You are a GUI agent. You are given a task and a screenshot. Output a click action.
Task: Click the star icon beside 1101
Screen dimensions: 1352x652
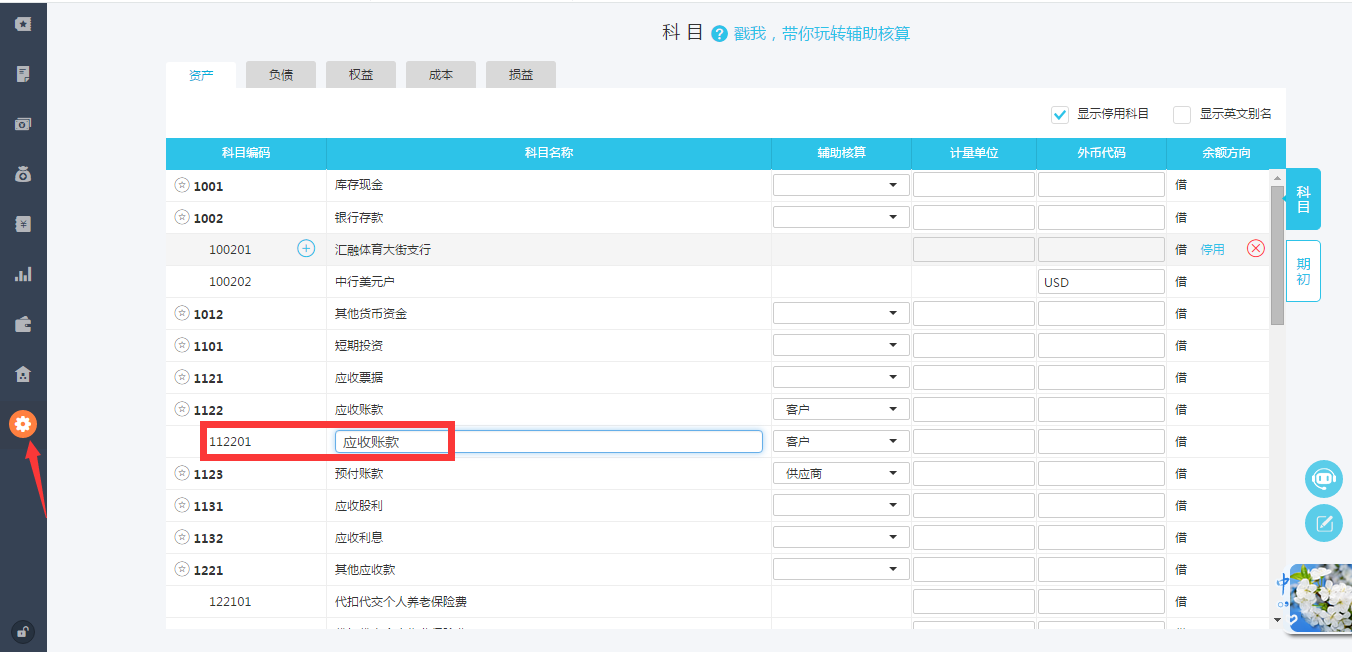coord(182,345)
